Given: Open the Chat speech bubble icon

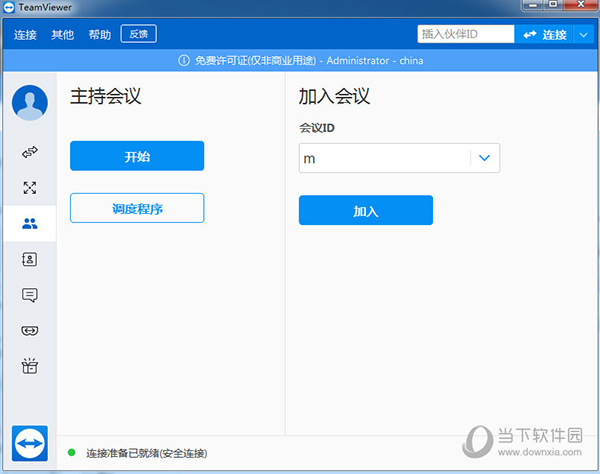Looking at the screenshot, I should click(29, 295).
